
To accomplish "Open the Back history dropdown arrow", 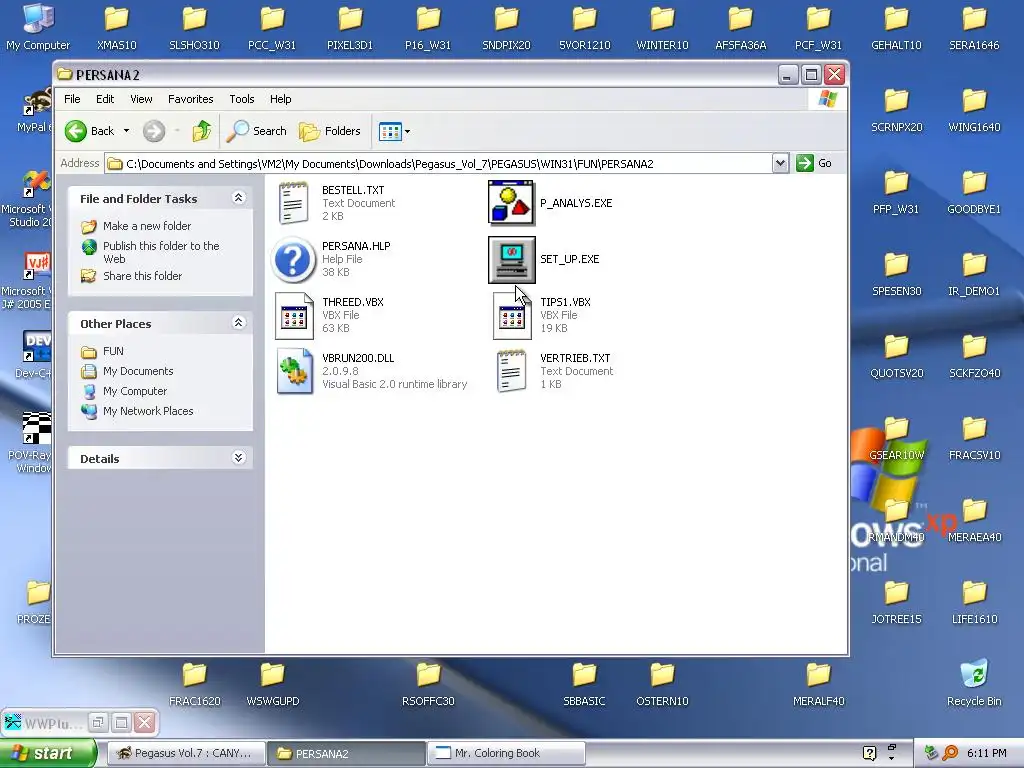I will (x=126, y=131).
